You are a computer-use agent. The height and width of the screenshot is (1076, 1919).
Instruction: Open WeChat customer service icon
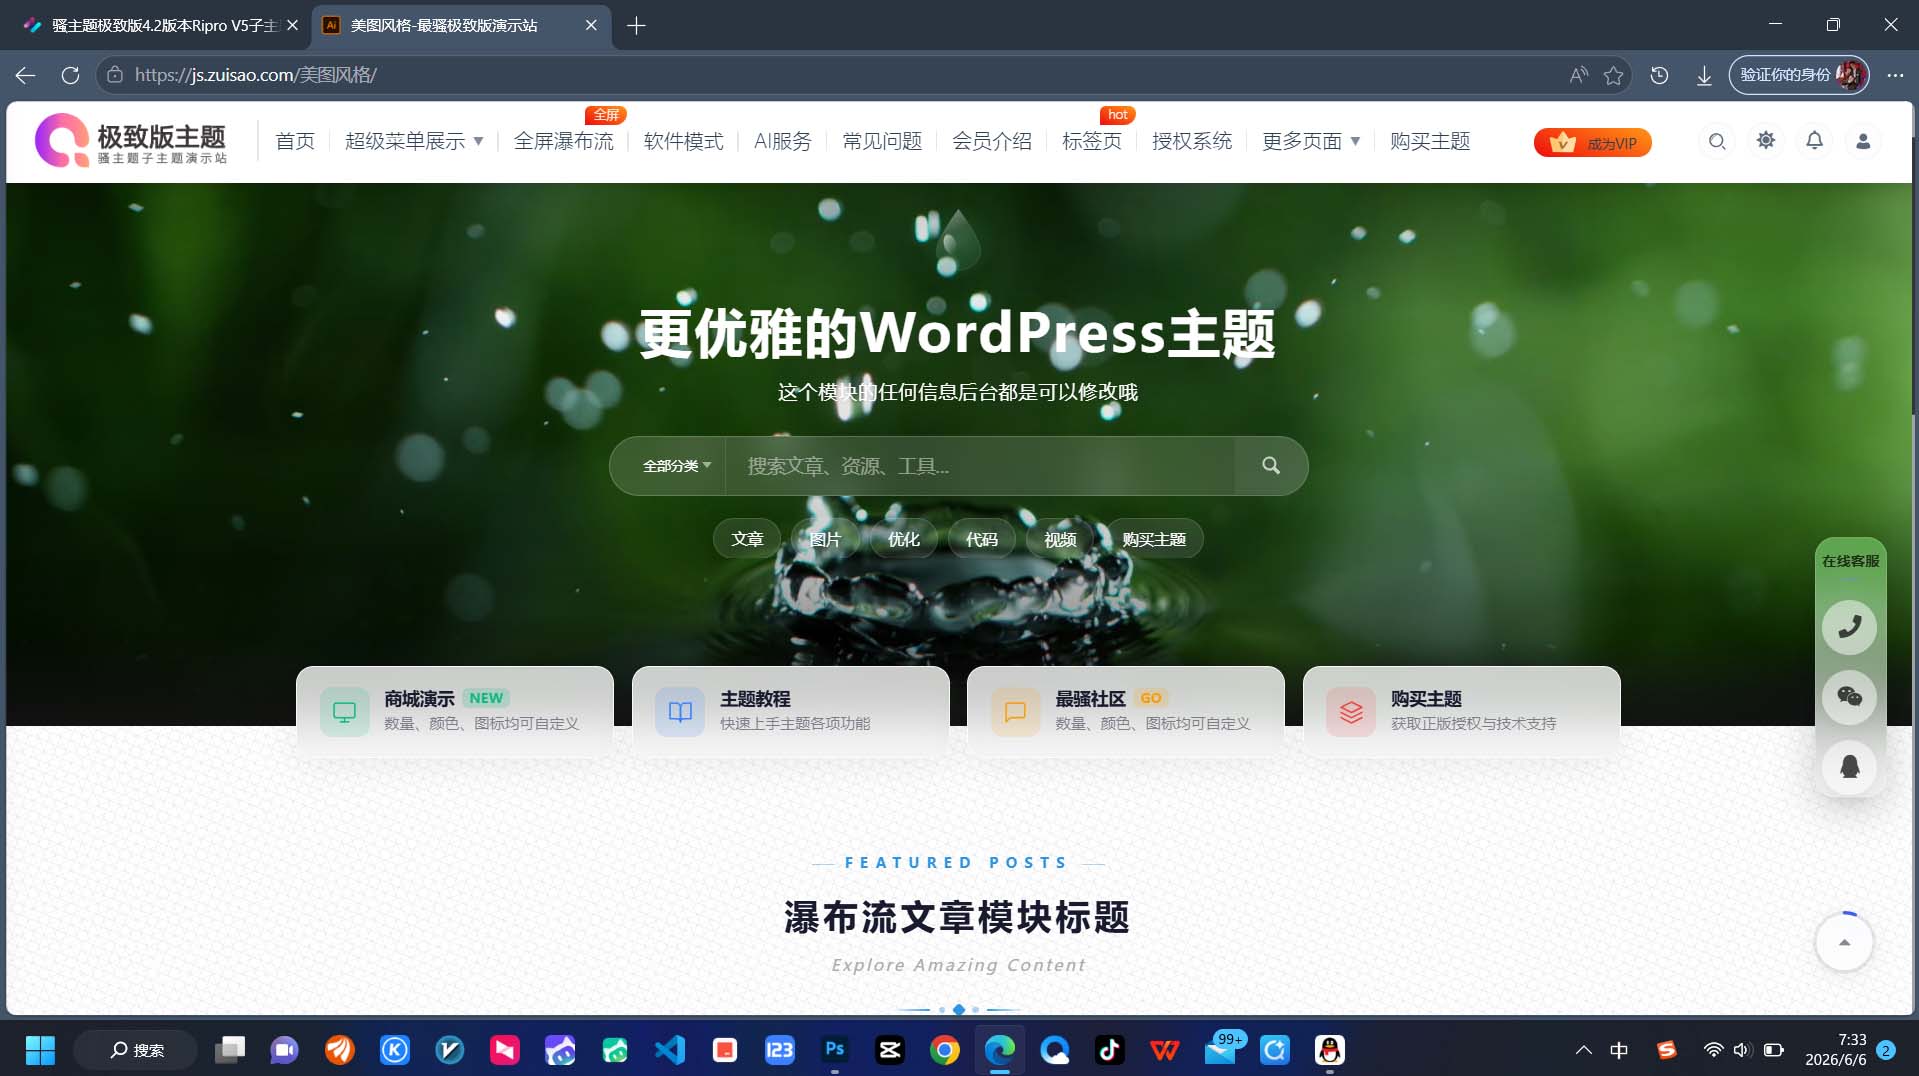[x=1850, y=697]
